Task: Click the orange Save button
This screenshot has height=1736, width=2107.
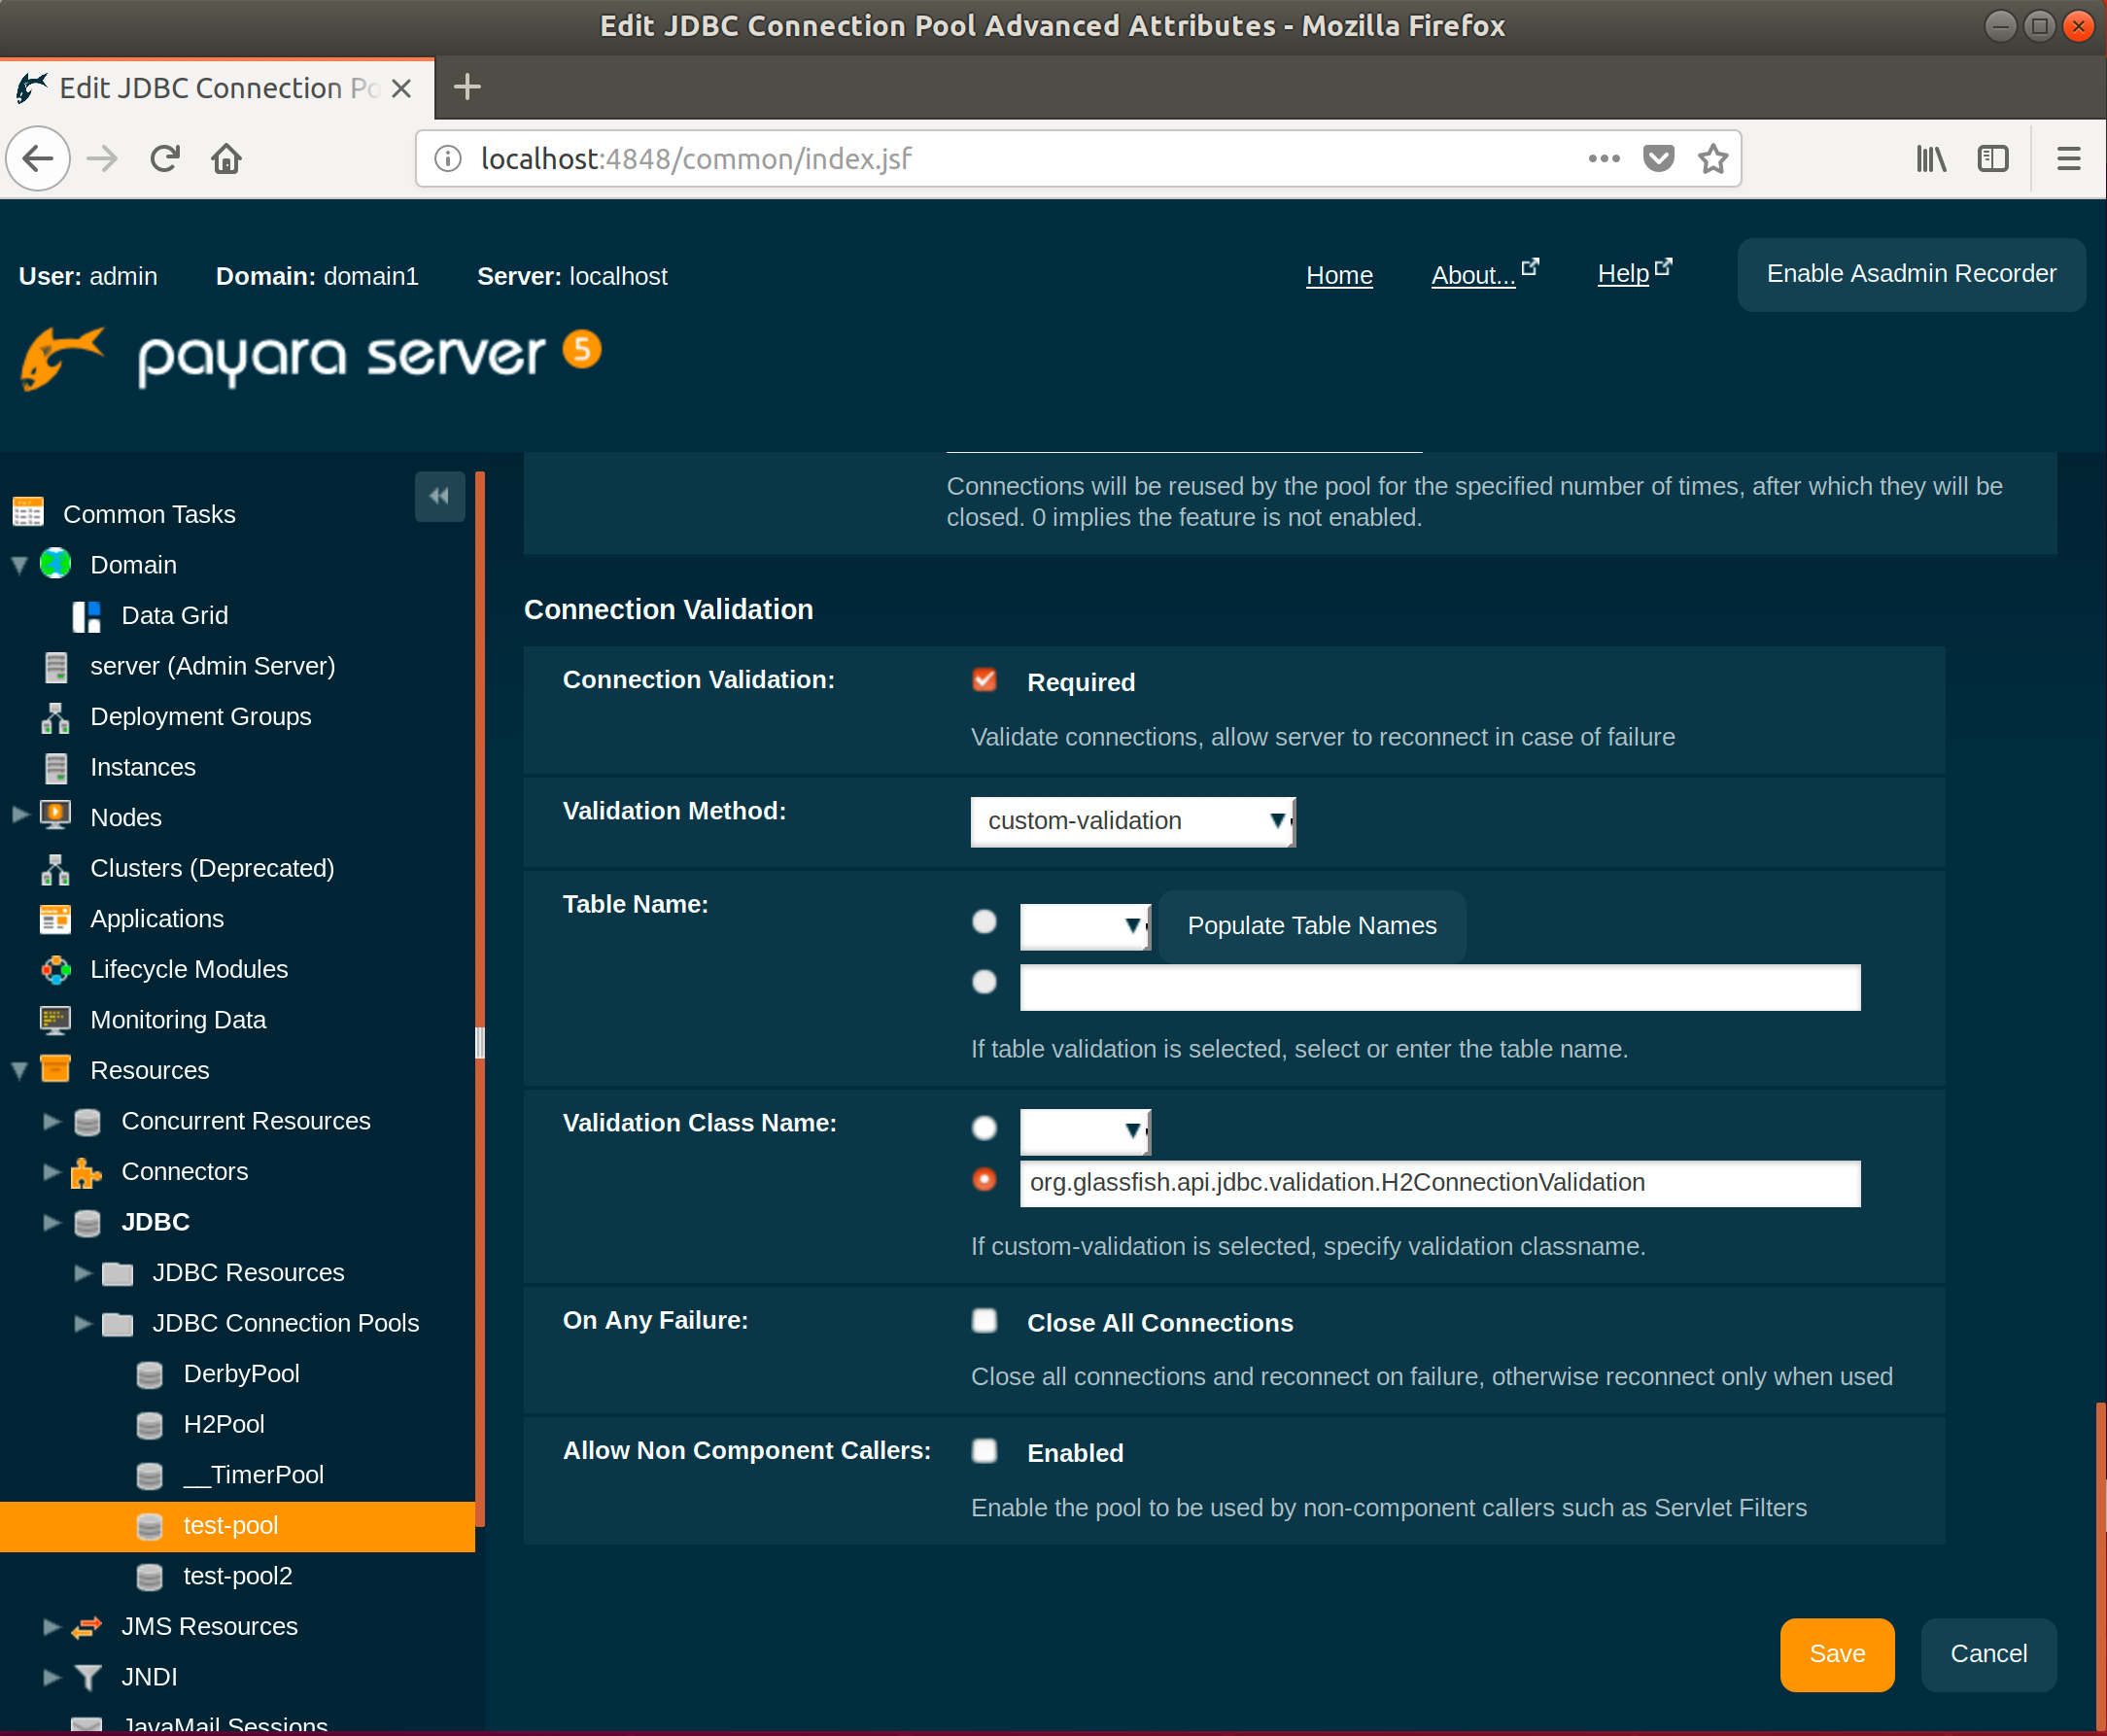Action: pos(1836,1654)
